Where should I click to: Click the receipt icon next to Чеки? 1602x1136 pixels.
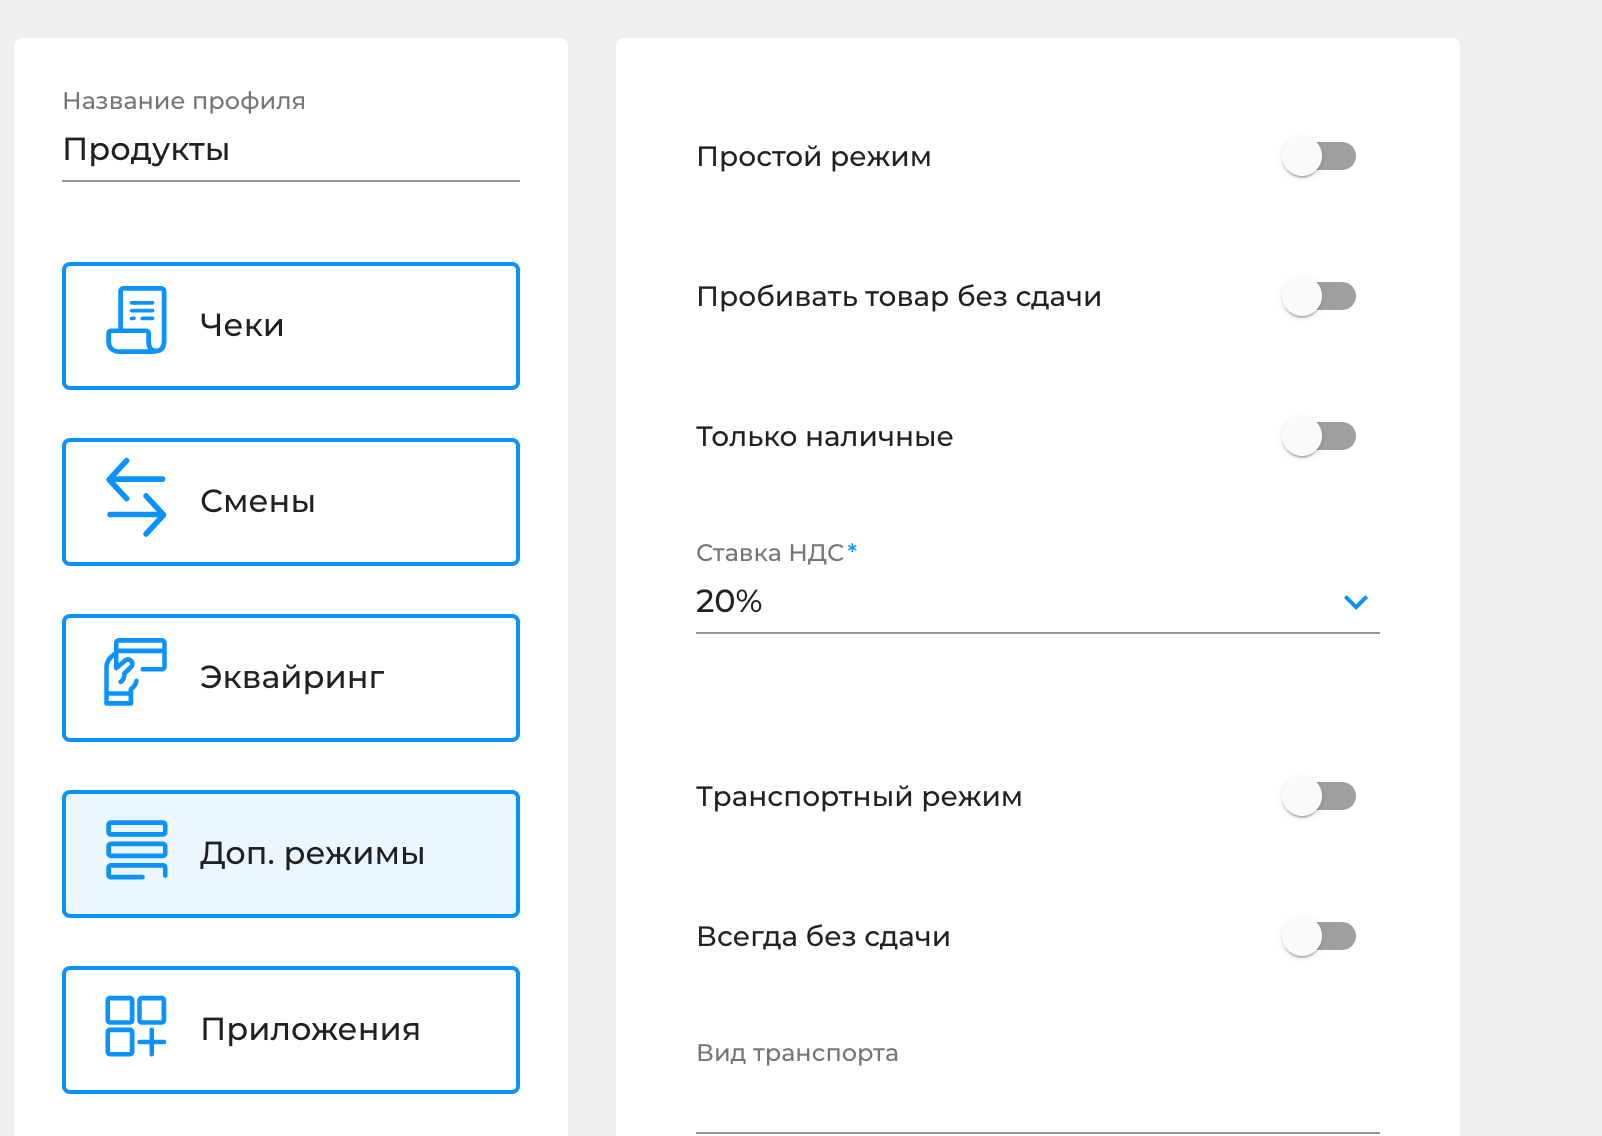pos(136,320)
